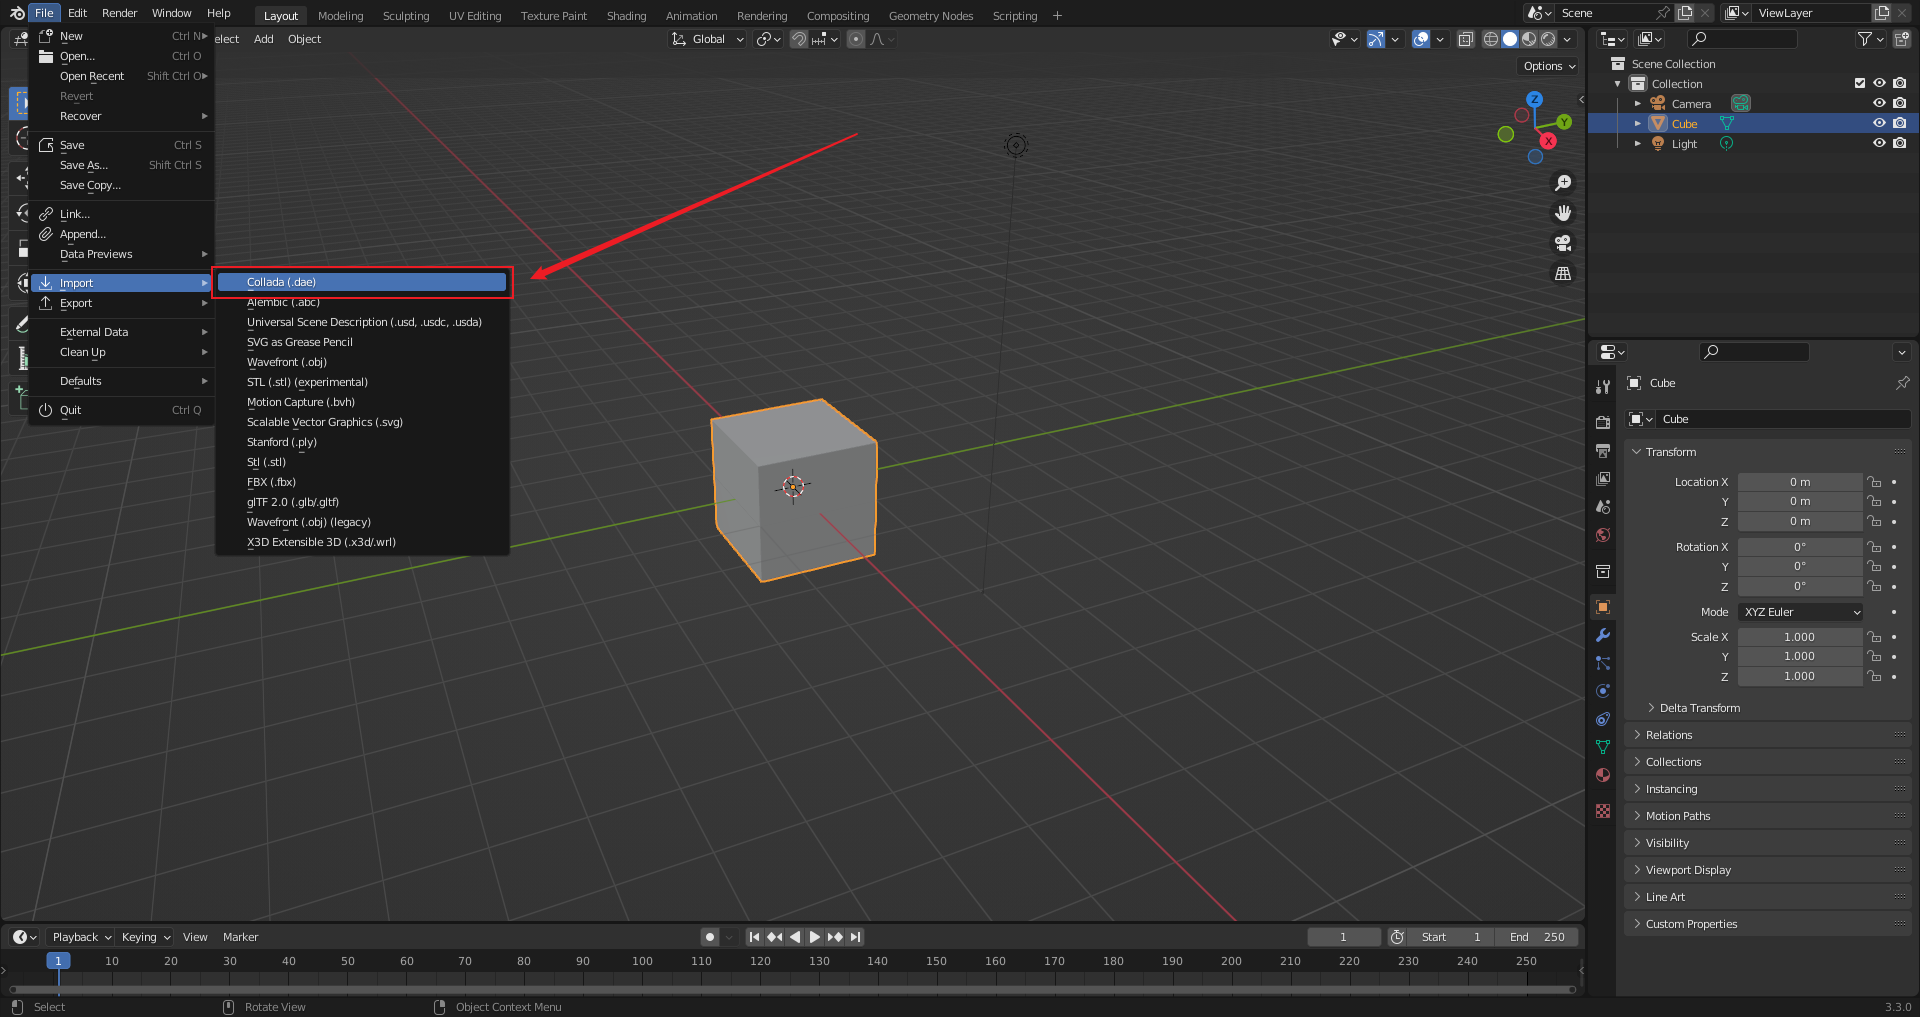
Task: Switch to the Scripting workspace tab
Action: 1014,16
